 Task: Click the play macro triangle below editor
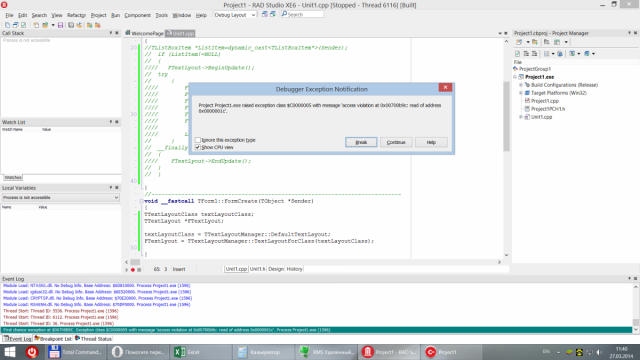(x=127, y=269)
